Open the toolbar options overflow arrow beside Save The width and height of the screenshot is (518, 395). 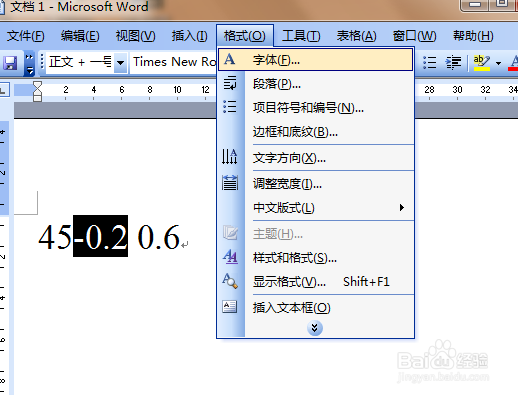tap(30, 63)
